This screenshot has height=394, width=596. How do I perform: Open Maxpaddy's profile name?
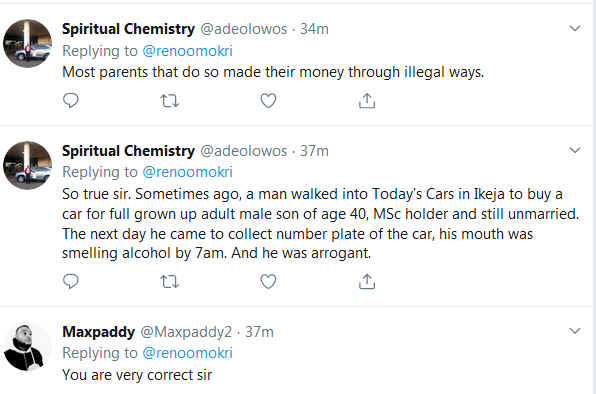pyautogui.click(x=98, y=332)
